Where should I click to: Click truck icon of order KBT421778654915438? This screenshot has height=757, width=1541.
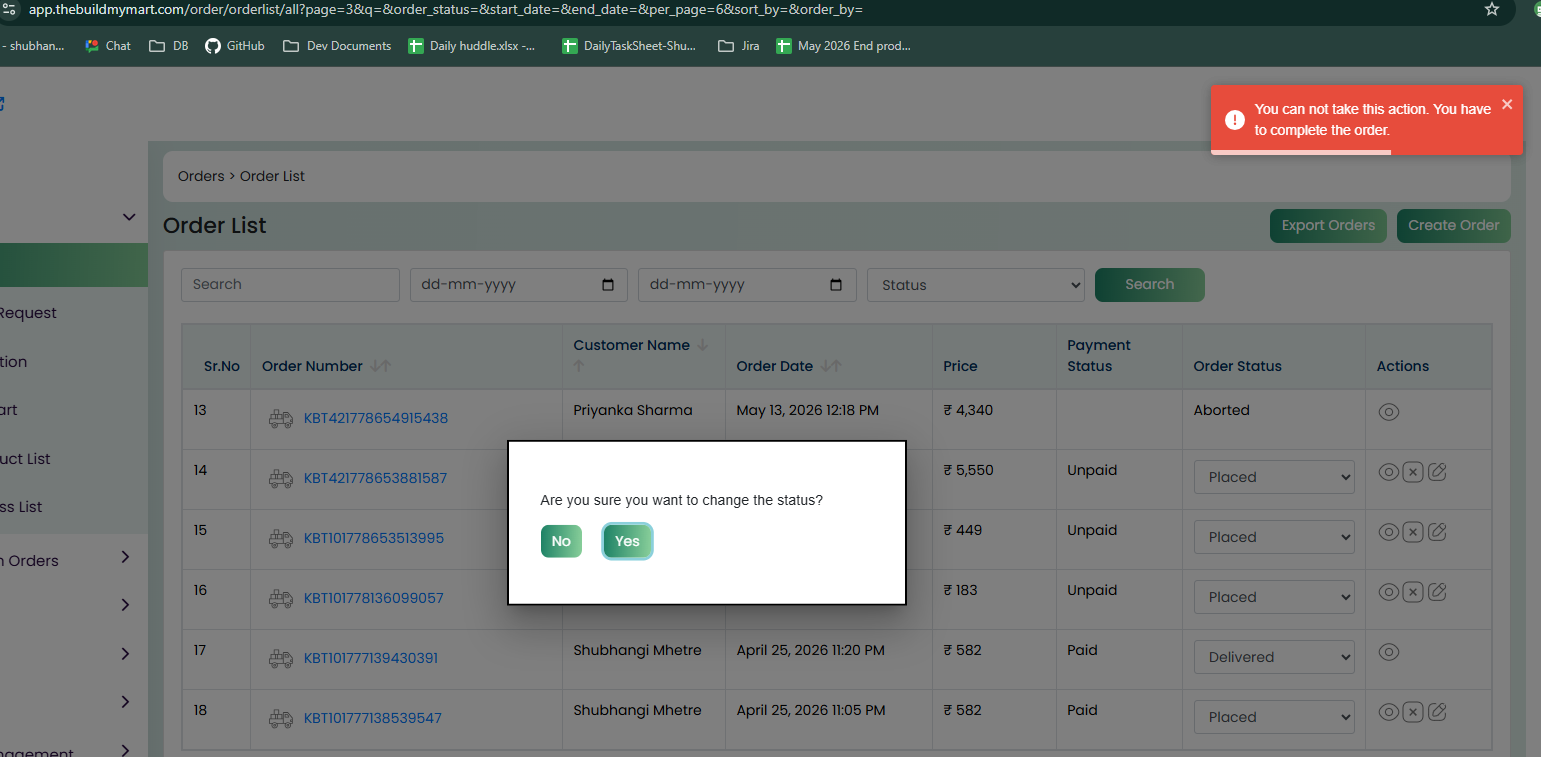(281, 419)
